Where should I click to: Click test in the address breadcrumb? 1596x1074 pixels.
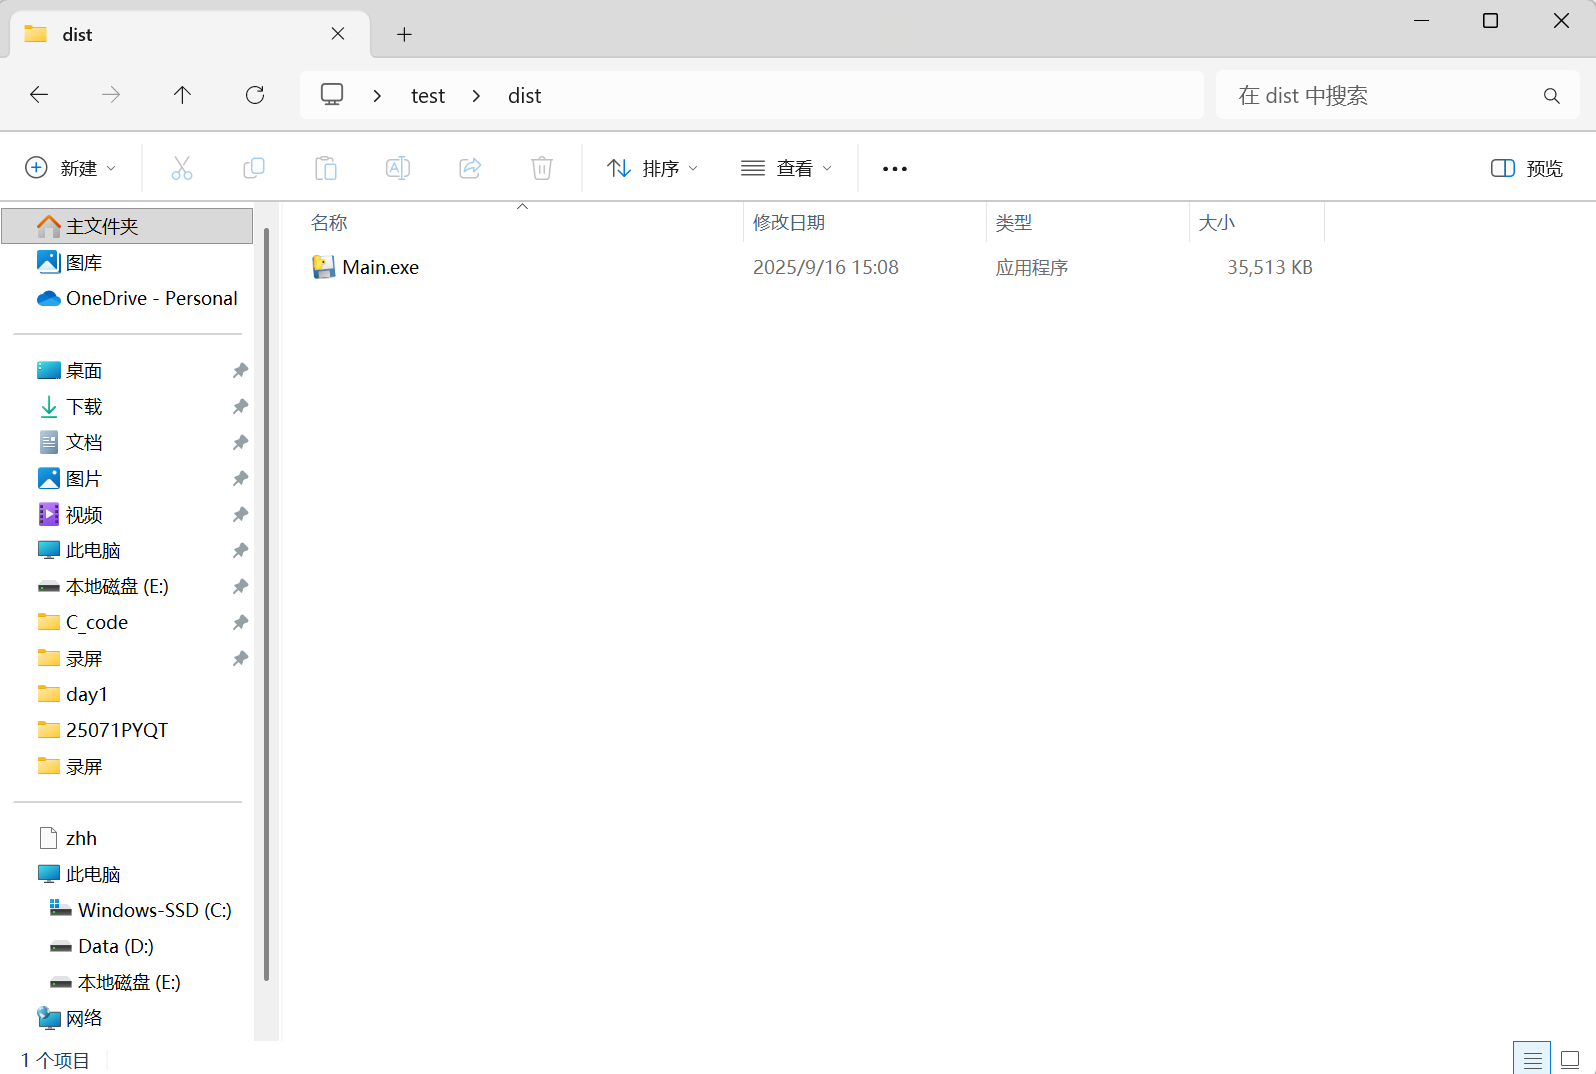click(x=428, y=96)
